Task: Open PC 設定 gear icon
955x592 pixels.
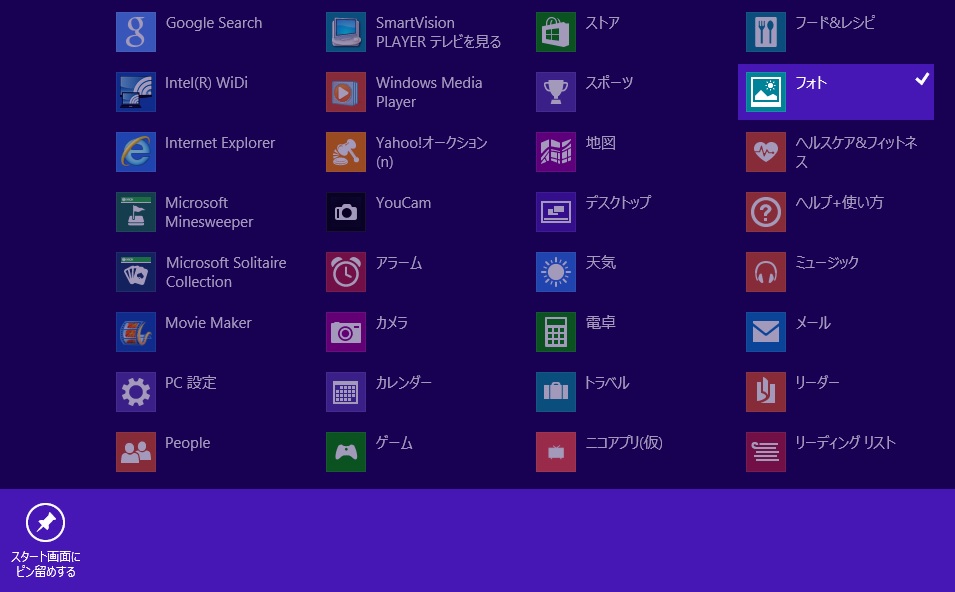Action: coord(136,392)
